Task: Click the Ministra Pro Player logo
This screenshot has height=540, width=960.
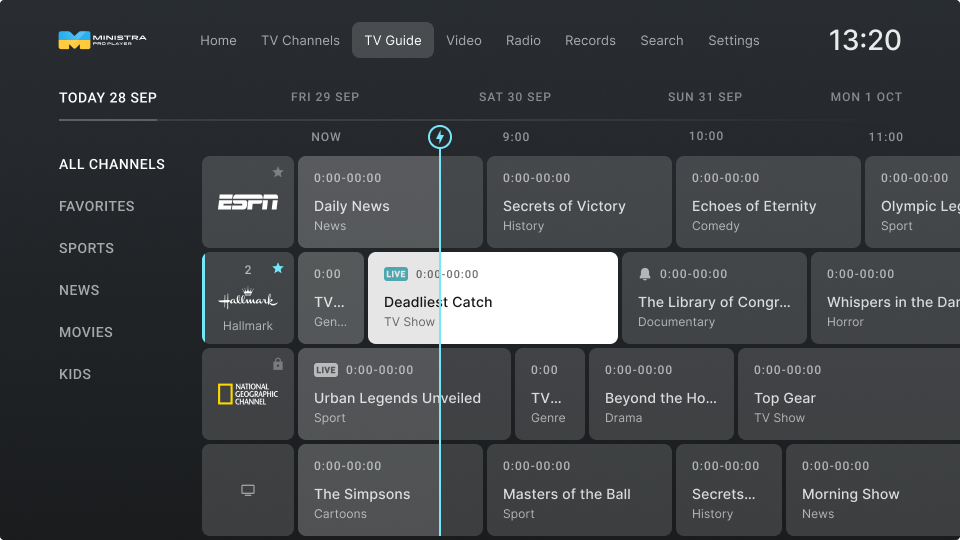Action: (102, 40)
